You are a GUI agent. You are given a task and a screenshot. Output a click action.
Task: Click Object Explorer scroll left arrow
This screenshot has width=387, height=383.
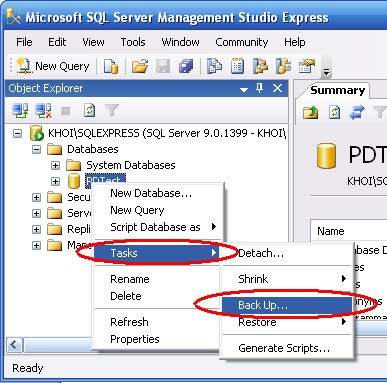point(14,345)
